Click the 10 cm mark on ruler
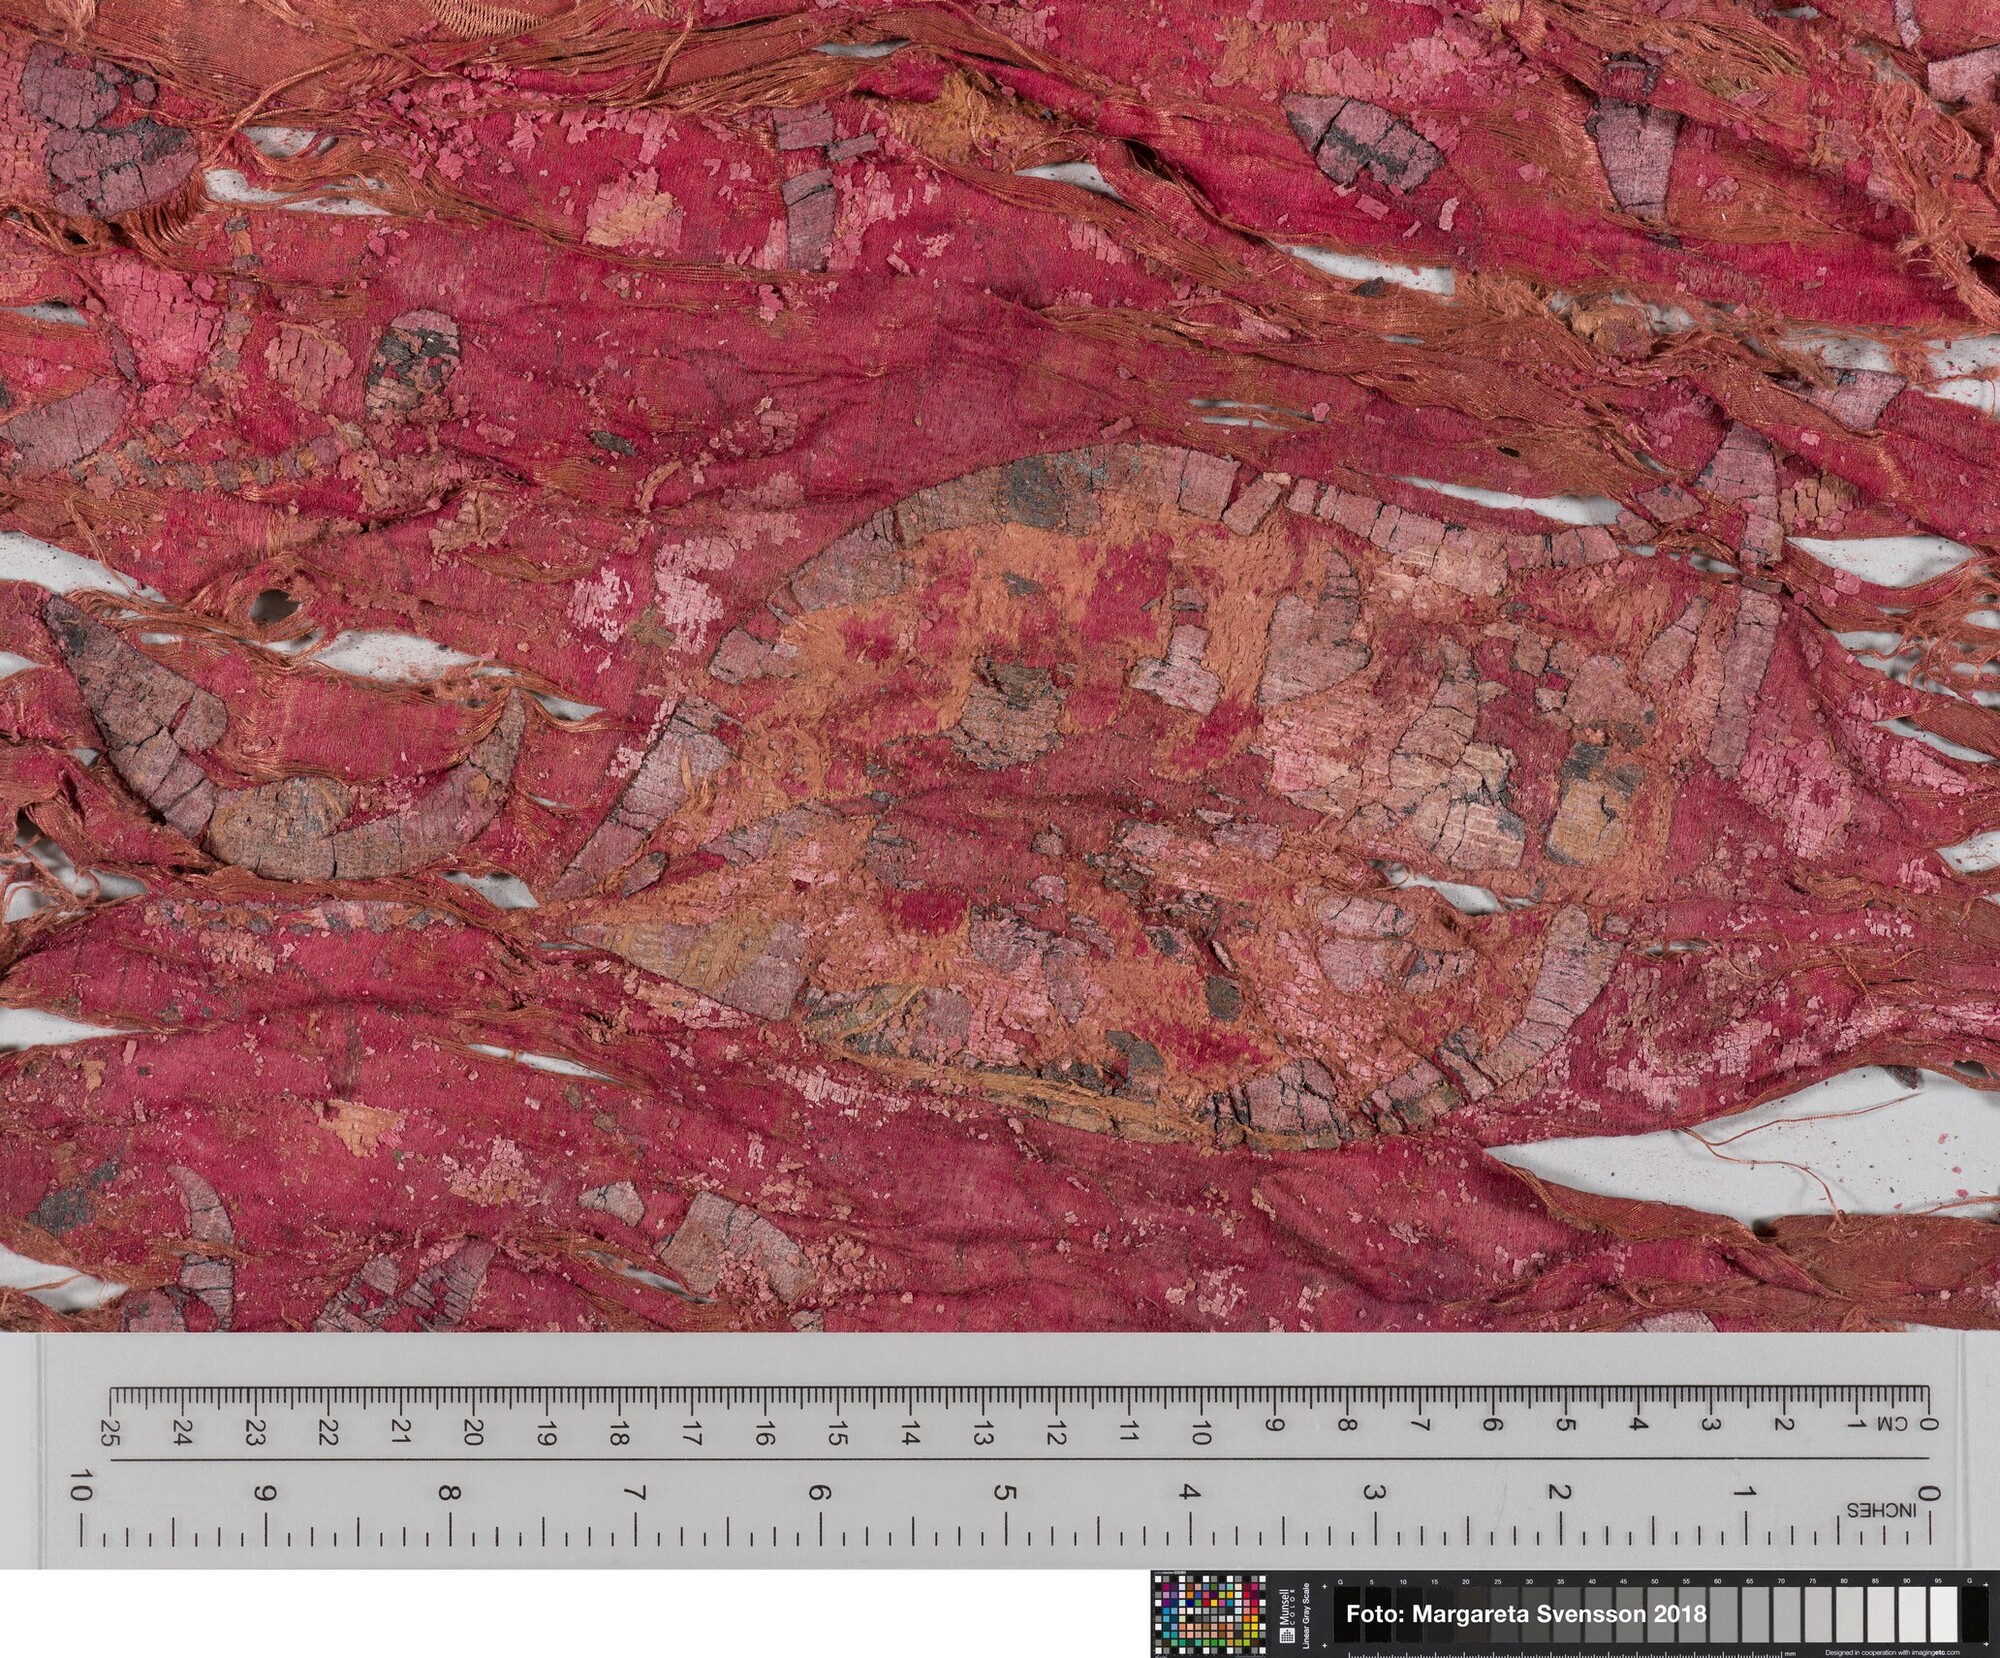Viewport: 2000px width, 1658px height. [x=1202, y=1433]
